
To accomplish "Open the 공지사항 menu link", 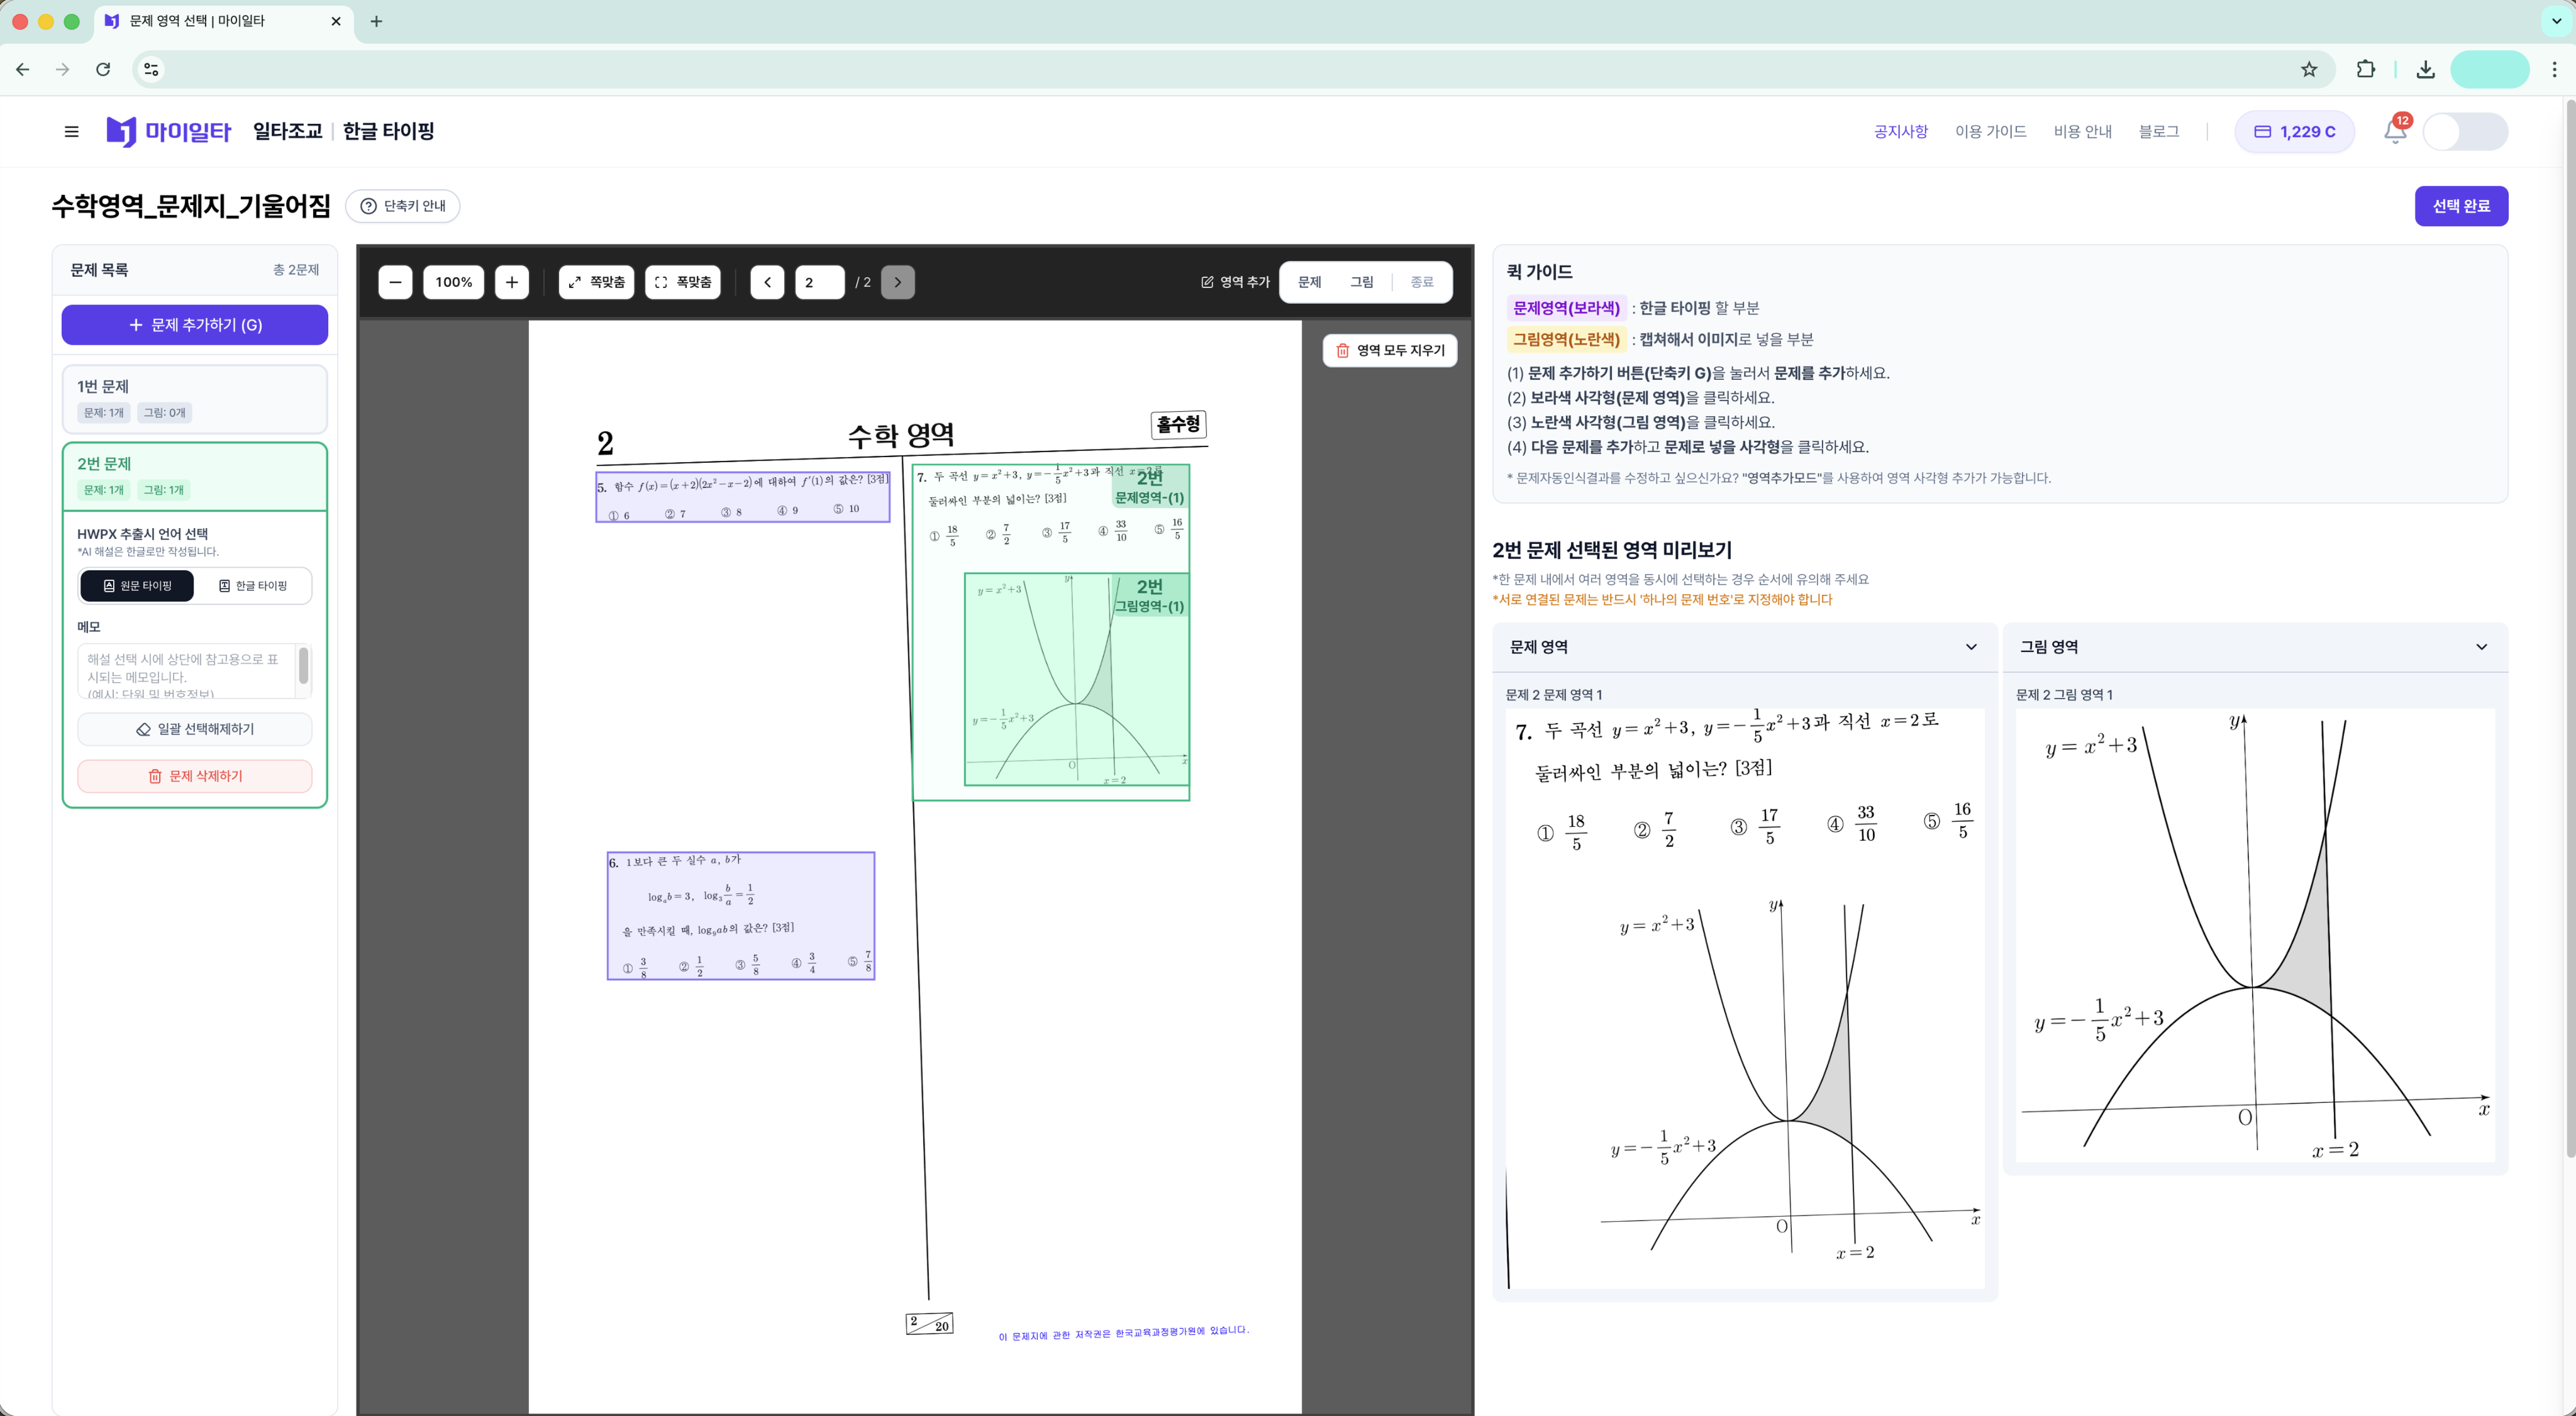I will pos(1900,131).
